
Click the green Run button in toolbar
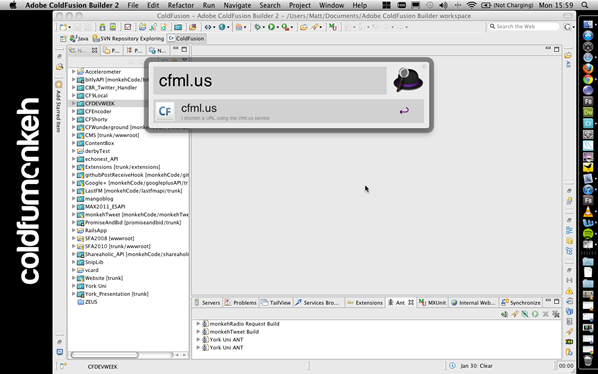[271, 27]
